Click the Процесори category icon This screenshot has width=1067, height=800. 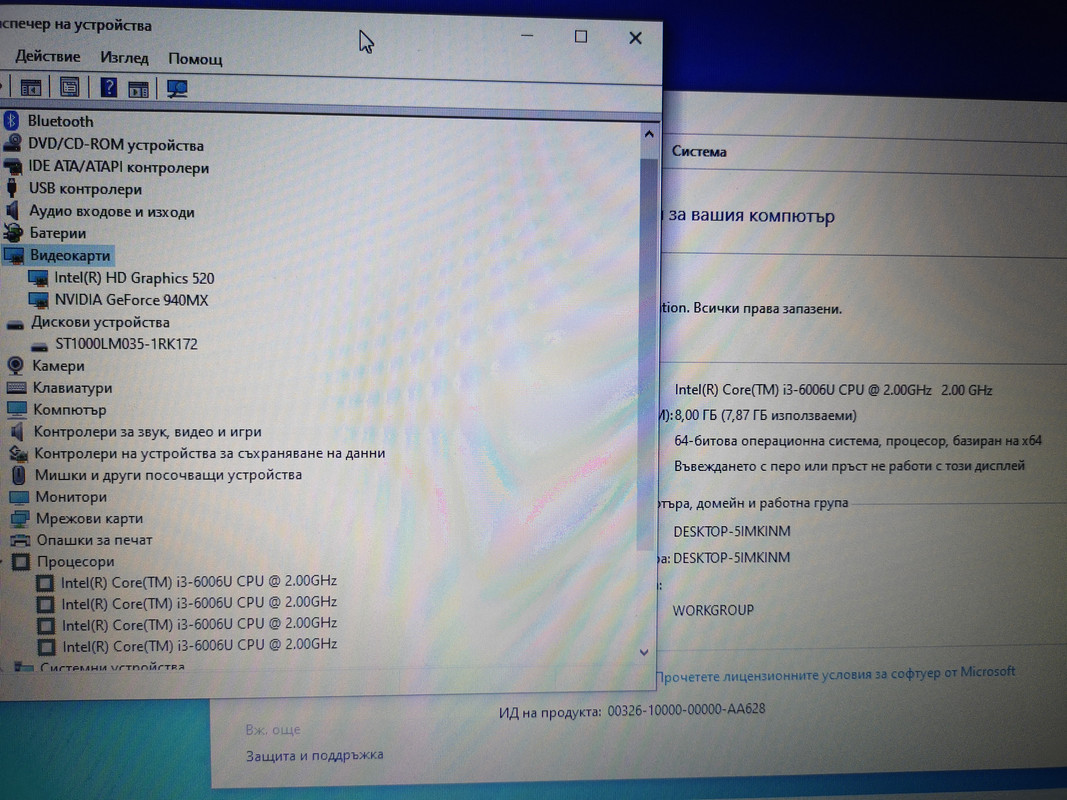pyautogui.click(x=22, y=562)
